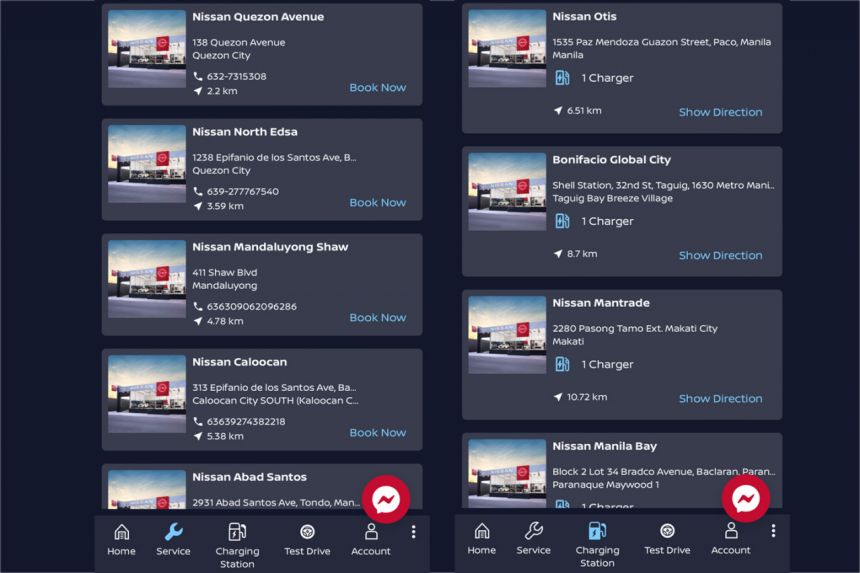Tap phone icon for Nissan North Edsa

(x=198, y=191)
